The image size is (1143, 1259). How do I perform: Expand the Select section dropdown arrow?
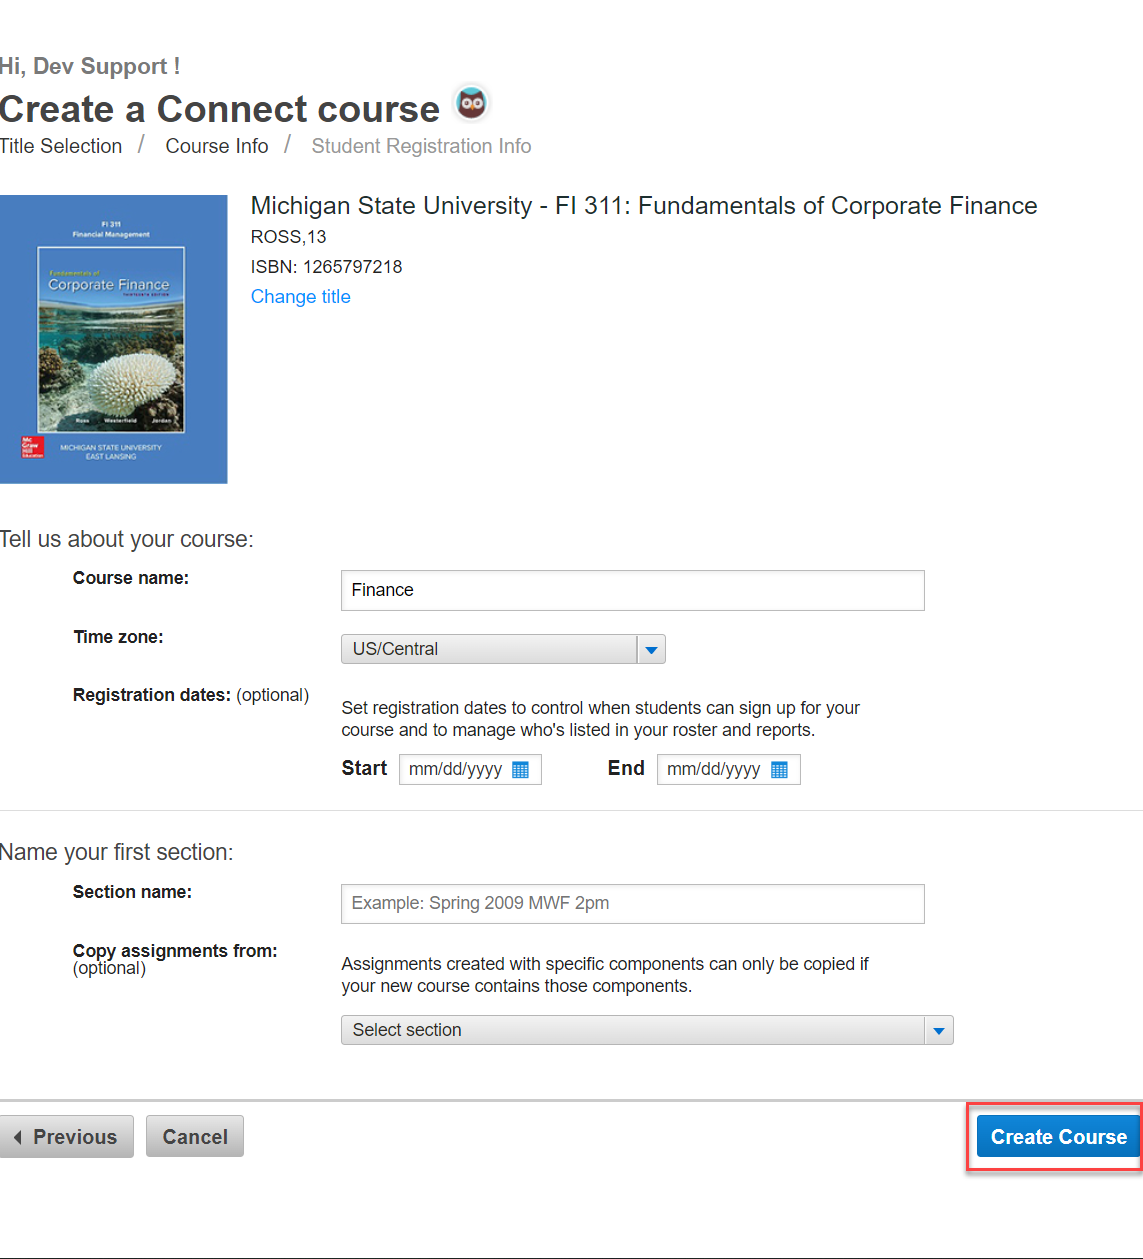coord(939,1031)
